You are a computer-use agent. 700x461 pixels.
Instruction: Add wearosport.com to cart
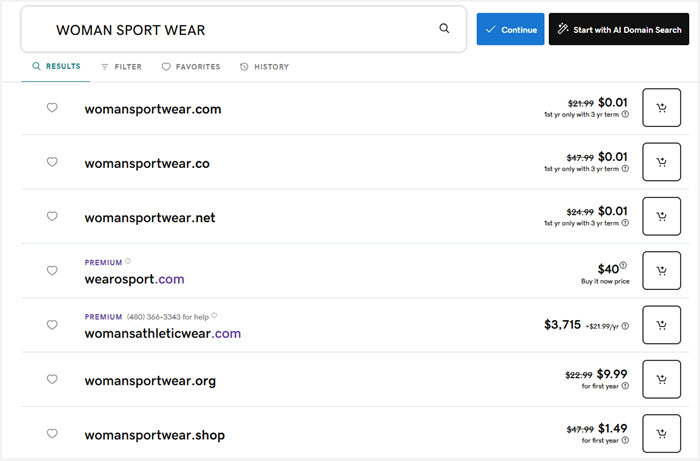point(661,271)
